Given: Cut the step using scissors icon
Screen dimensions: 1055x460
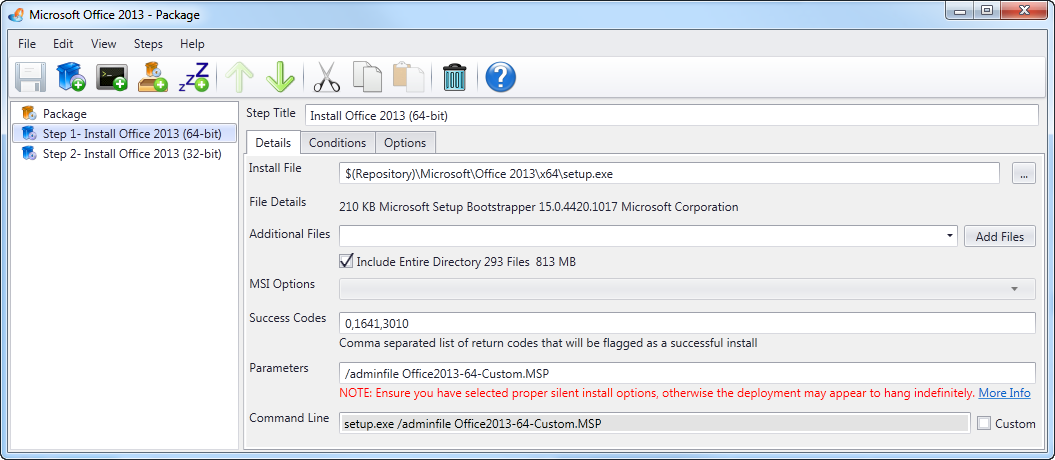Looking at the screenshot, I should (327, 77).
